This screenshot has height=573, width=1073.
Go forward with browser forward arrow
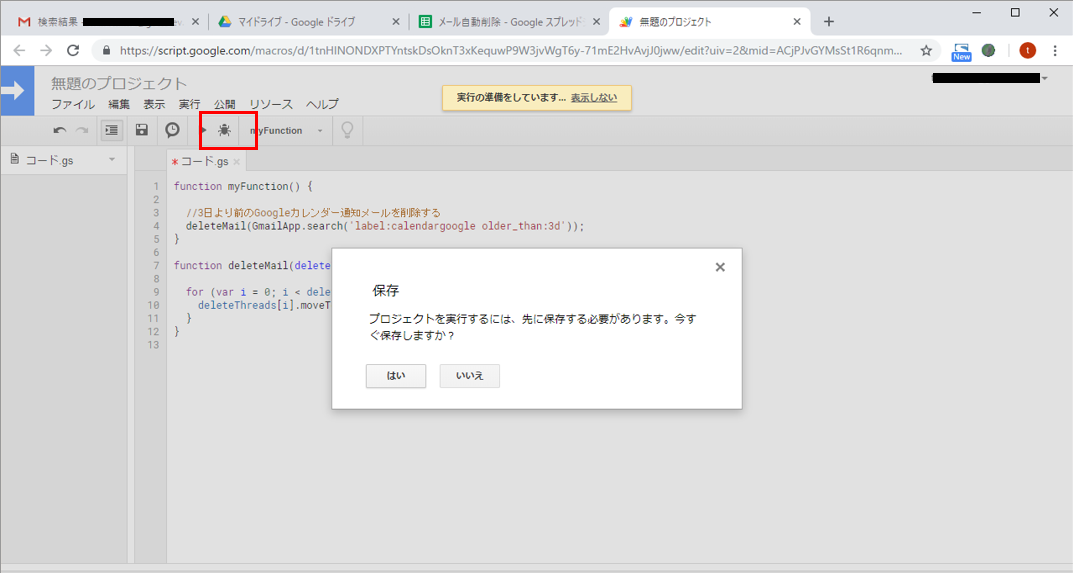(x=46, y=50)
